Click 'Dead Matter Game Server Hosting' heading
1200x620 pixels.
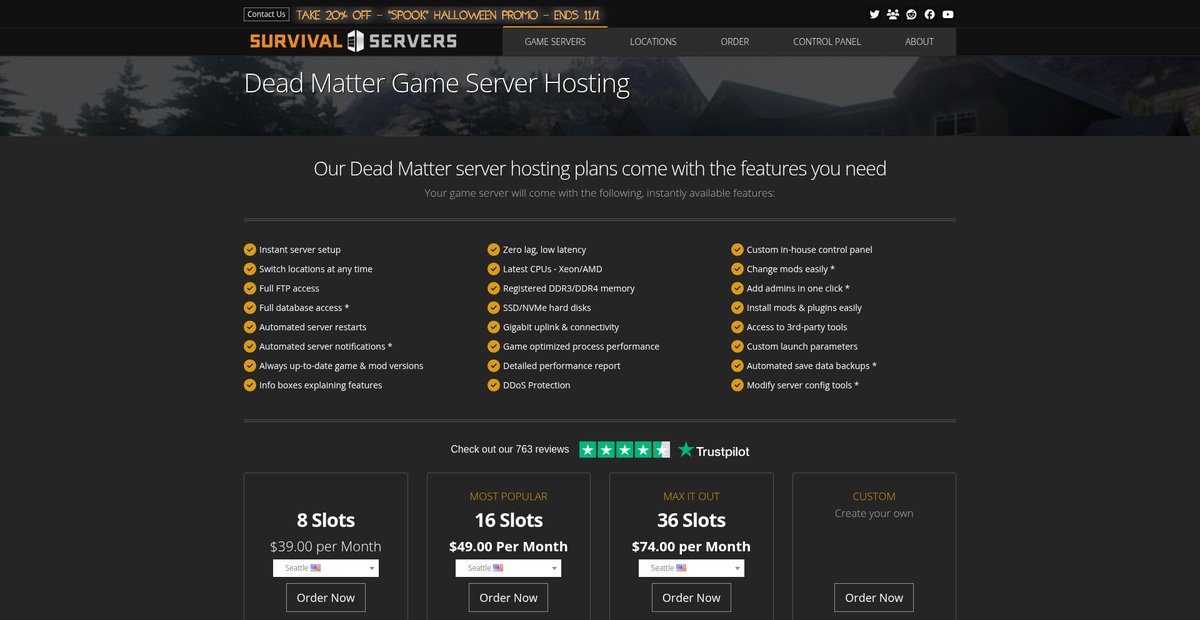click(437, 83)
